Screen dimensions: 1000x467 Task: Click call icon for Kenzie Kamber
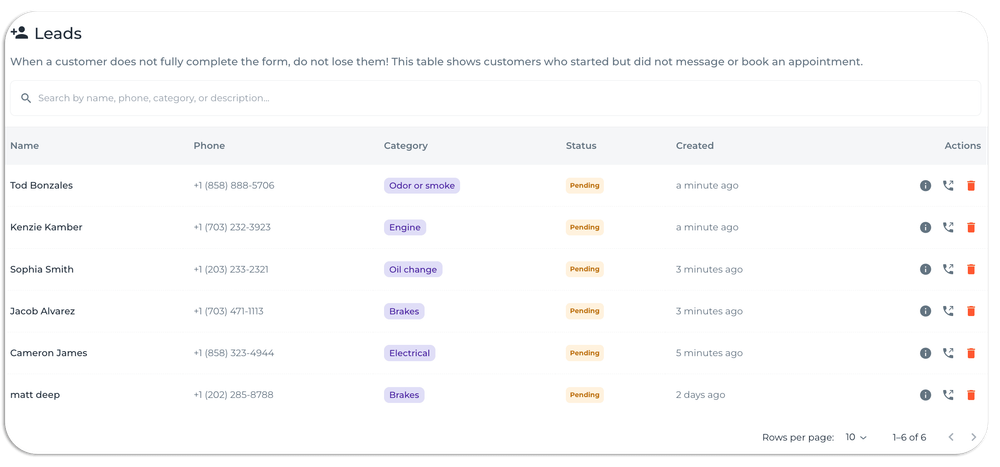[948, 228]
